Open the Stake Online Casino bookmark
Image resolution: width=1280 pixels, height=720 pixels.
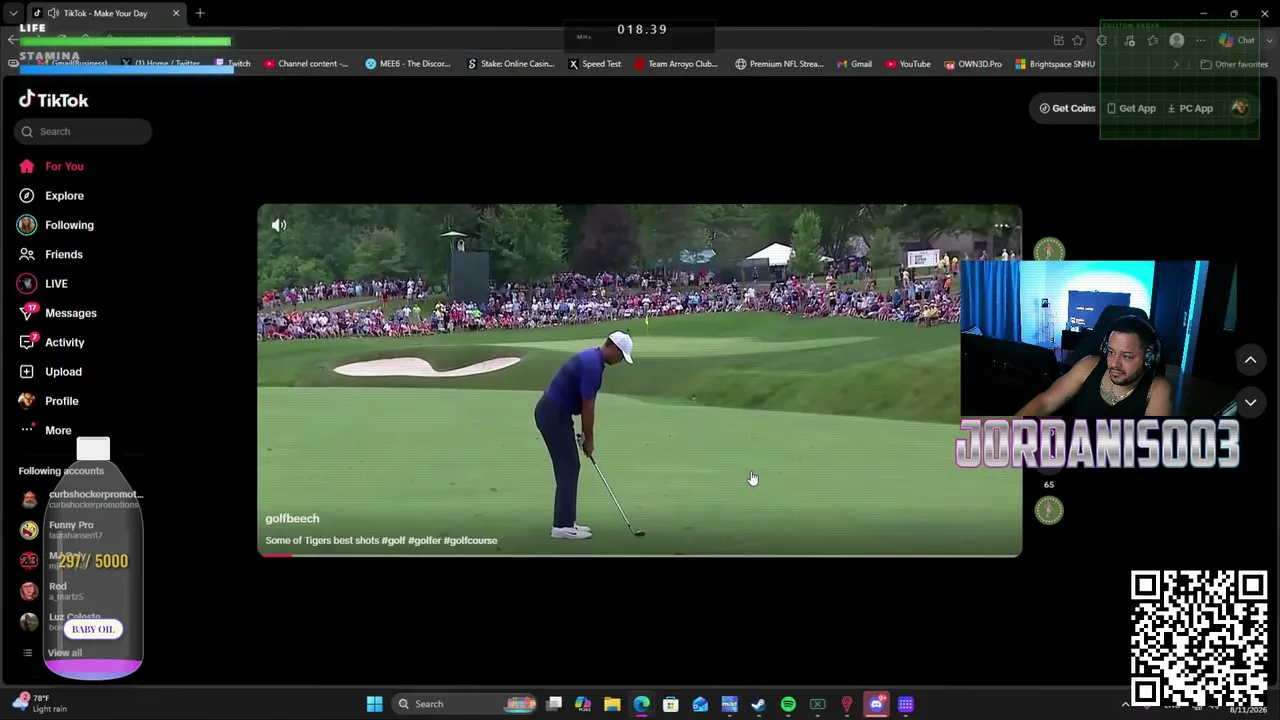pos(511,64)
